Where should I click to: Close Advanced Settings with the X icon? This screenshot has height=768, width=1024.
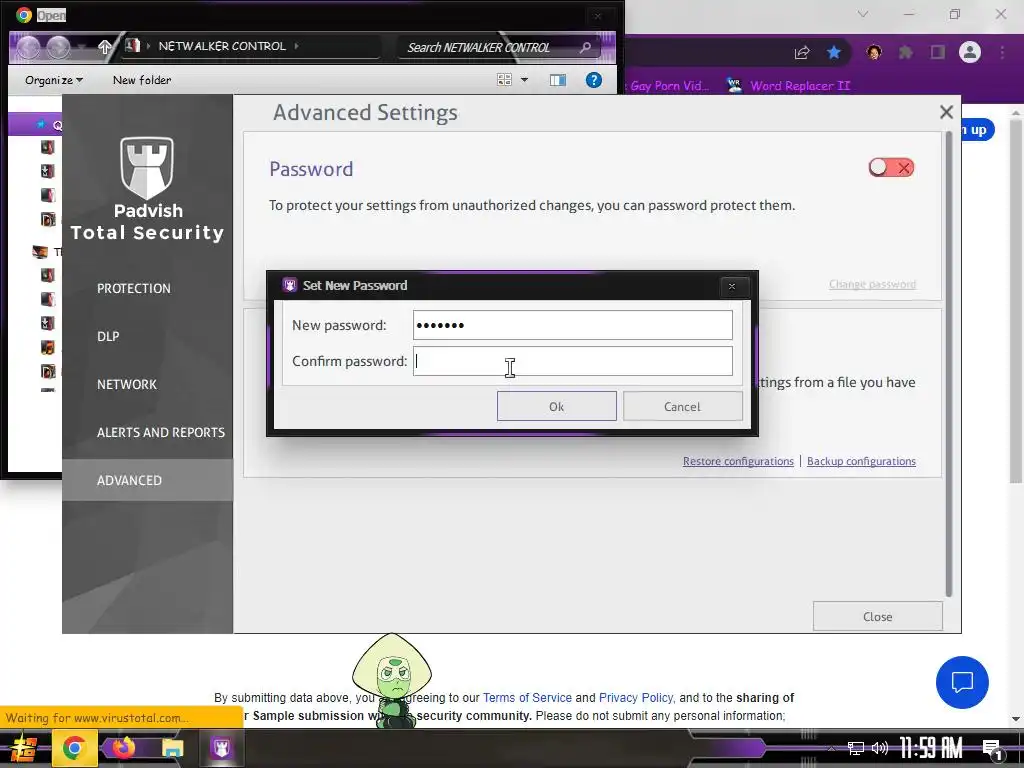click(x=946, y=112)
